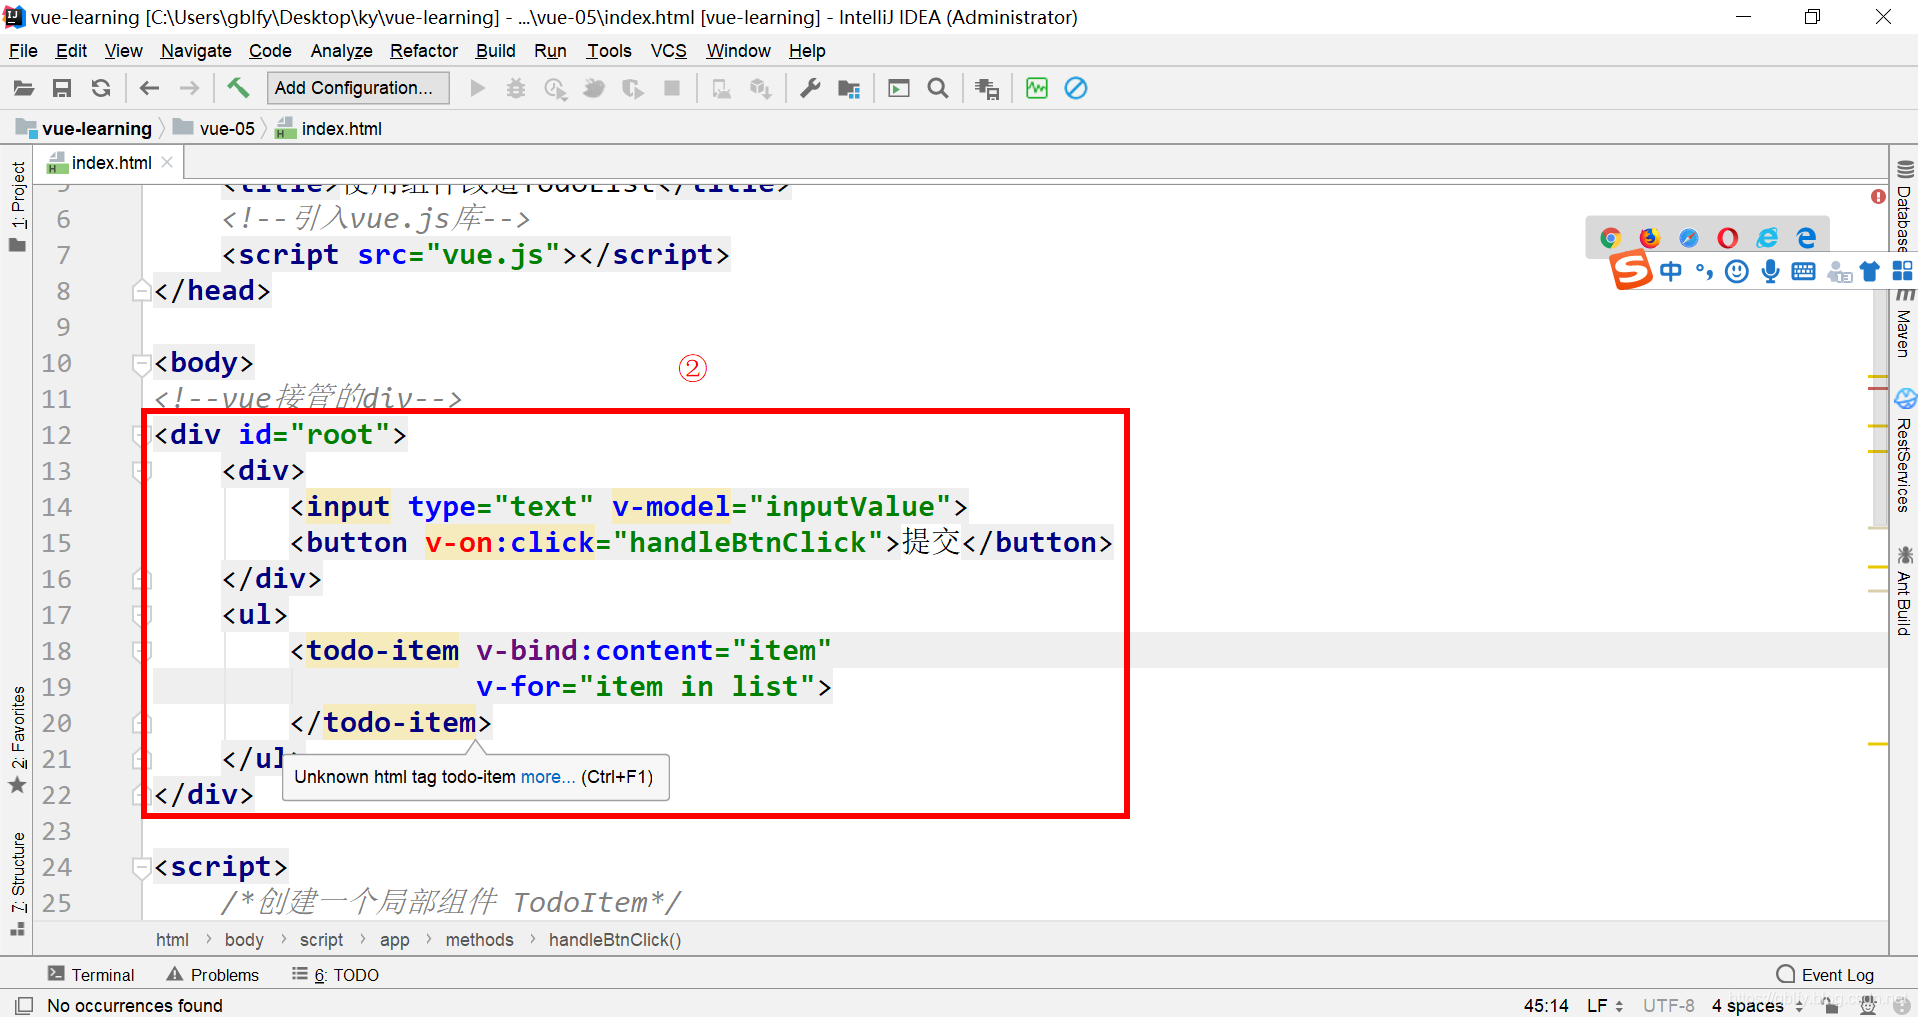1918x1017 pixels.
Task: Click the red error indicator in editor corner
Action: pyautogui.click(x=1878, y=196)
